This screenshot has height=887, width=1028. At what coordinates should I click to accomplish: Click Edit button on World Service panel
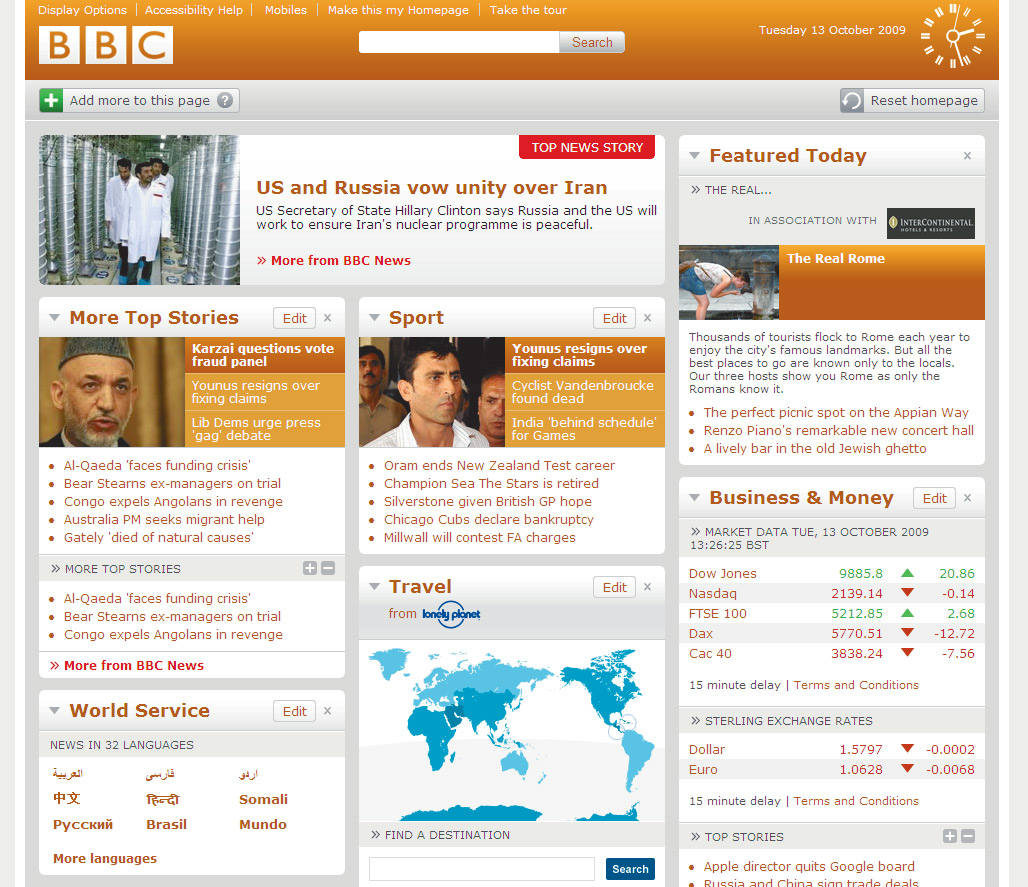(x=294, y=711)
